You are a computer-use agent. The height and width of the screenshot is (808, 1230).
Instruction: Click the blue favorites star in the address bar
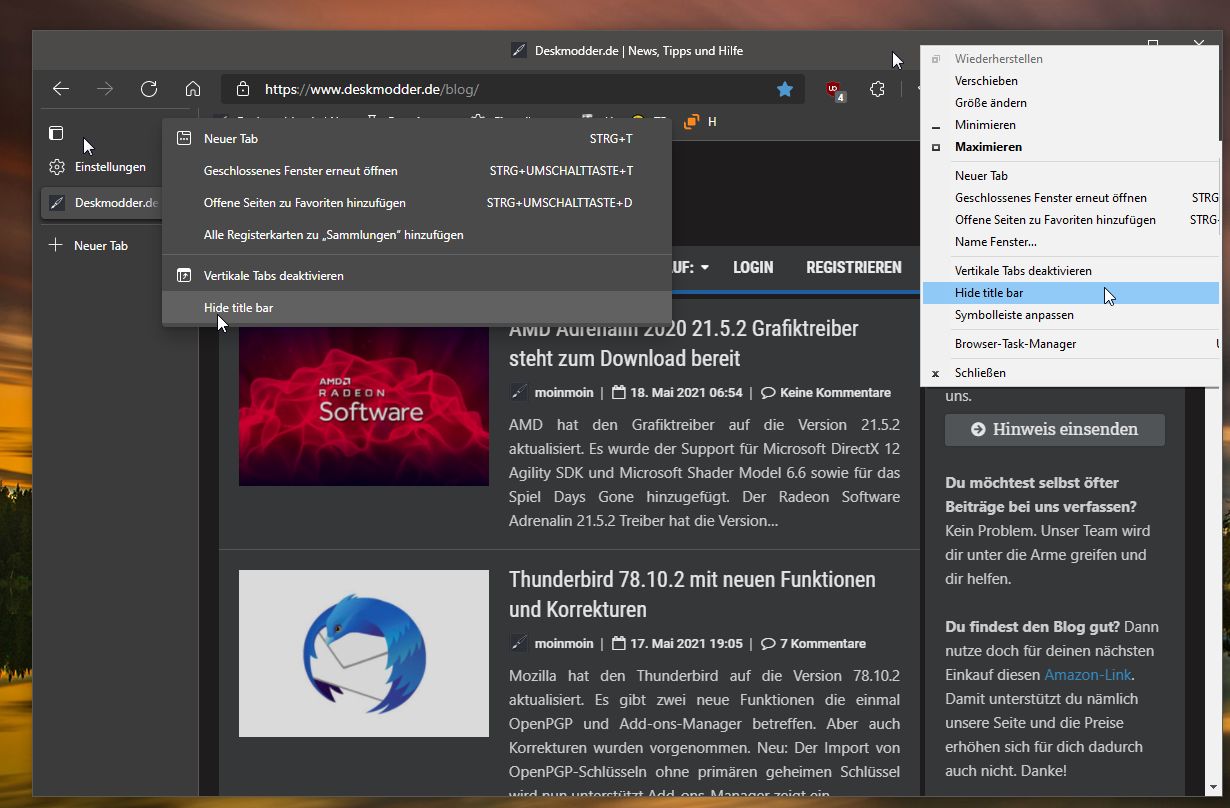tap(785, 89)
